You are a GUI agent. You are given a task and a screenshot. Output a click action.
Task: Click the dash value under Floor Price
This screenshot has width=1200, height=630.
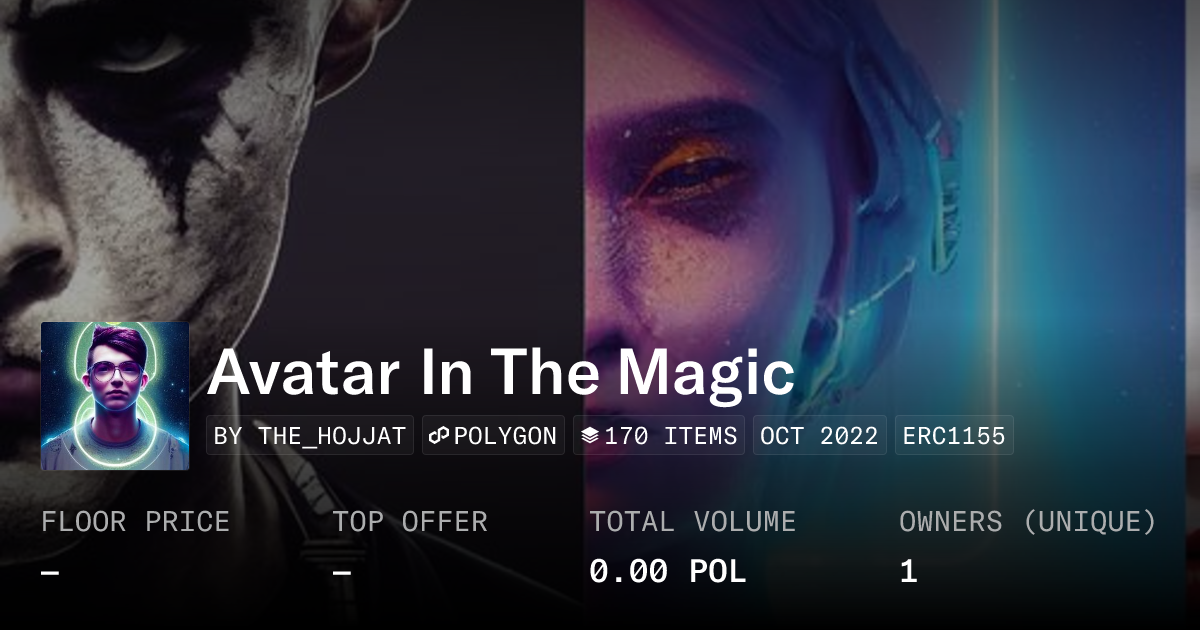pyautogui.click(x=50, y=572)
